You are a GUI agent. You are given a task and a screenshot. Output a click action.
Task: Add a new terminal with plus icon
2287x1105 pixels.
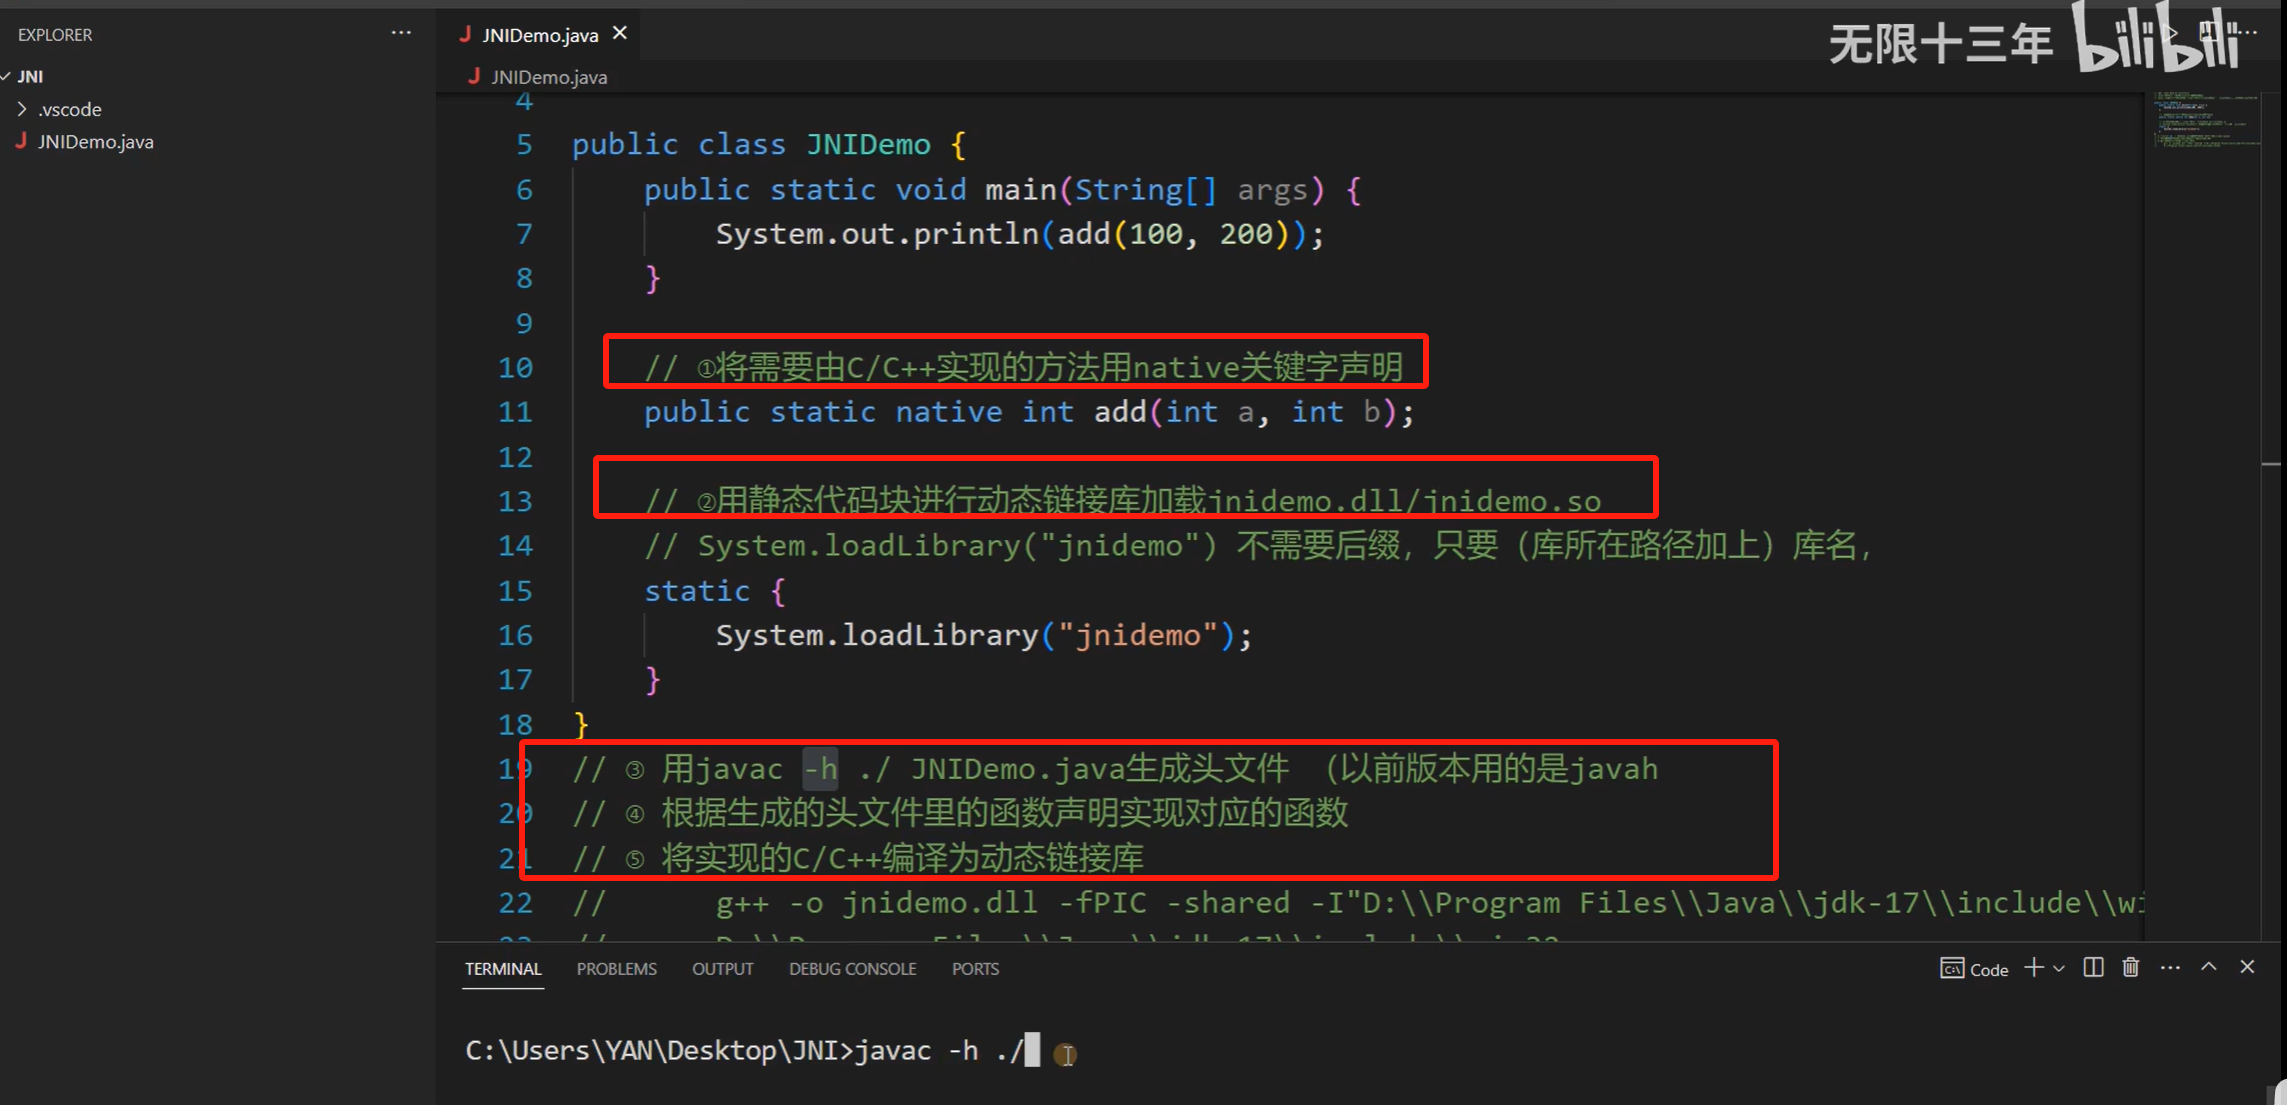click(x=2033, y=968)
